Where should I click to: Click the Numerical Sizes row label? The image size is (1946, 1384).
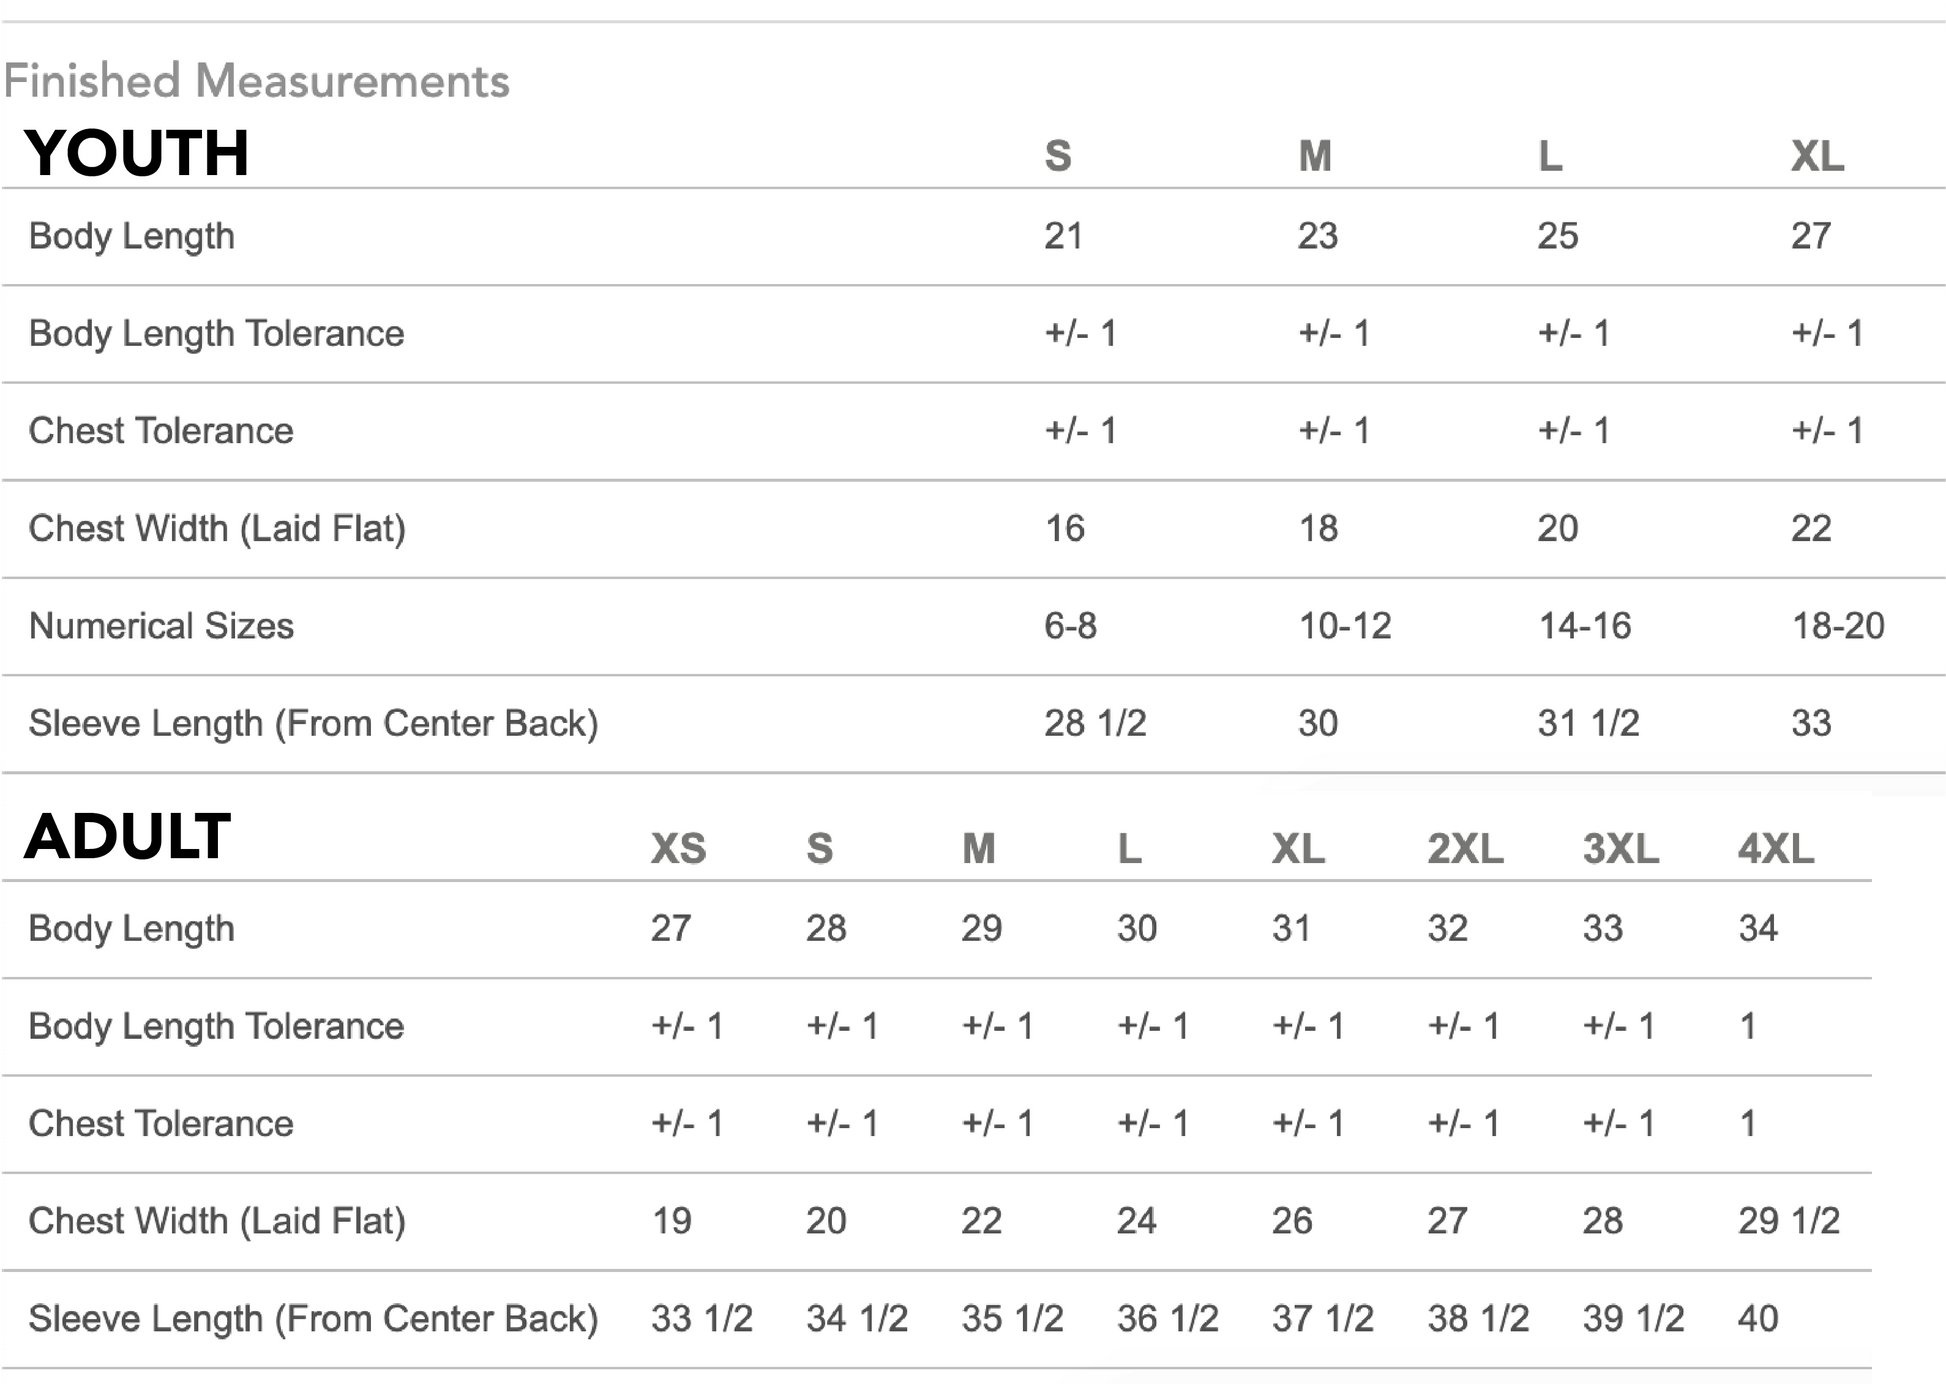pos(161,626)
